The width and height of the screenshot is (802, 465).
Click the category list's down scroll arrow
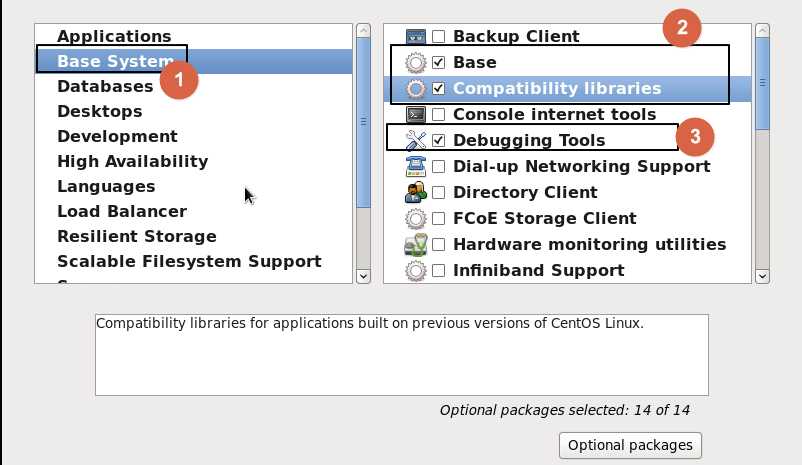363,276
